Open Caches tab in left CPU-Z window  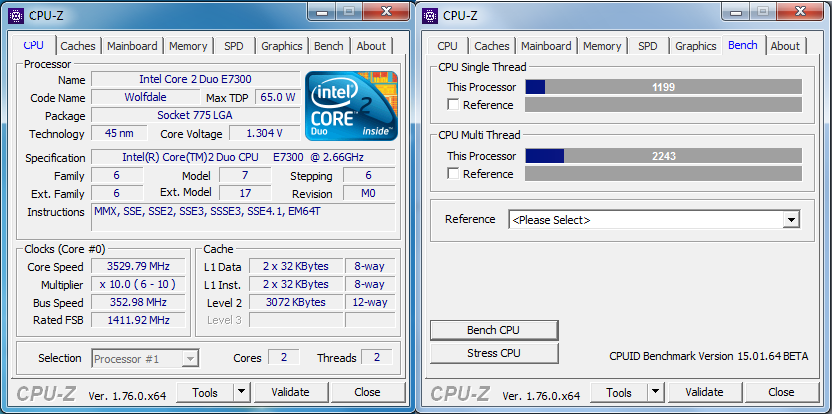click(78, 46)
